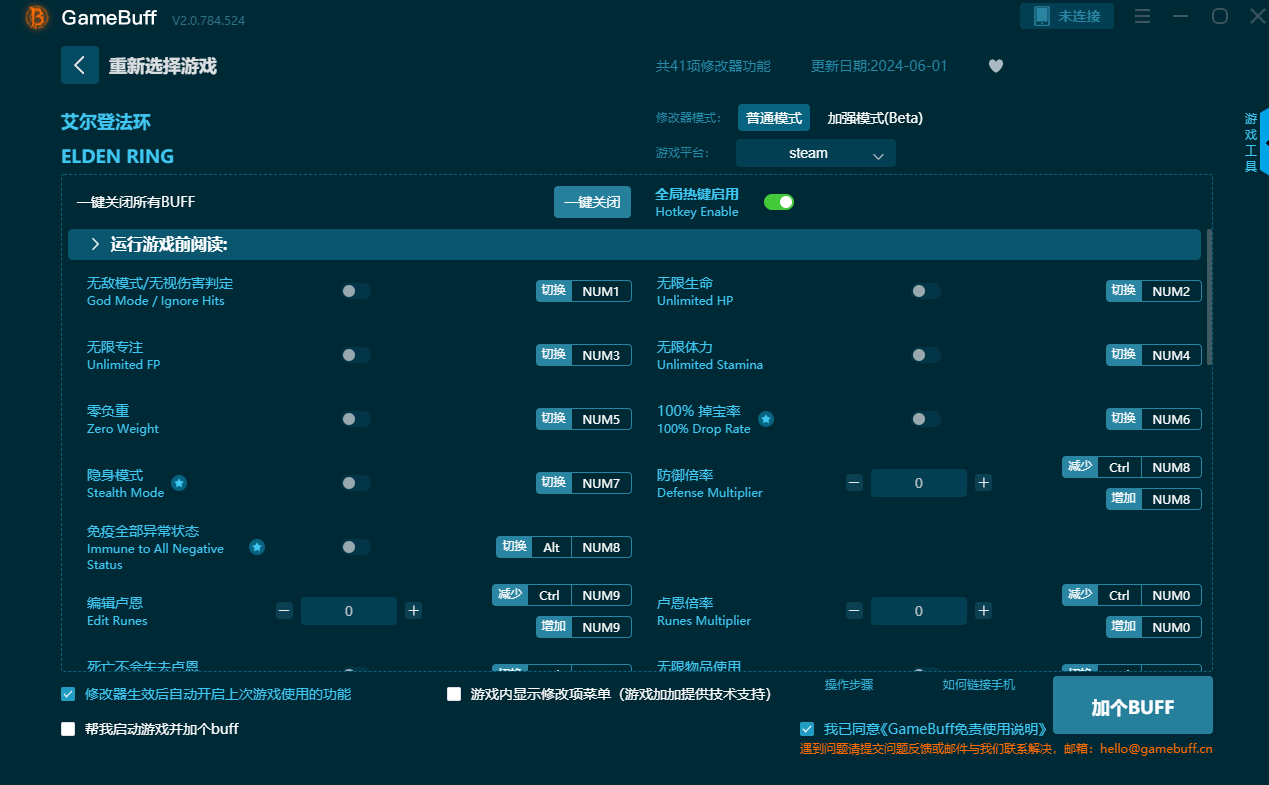Switch to Enhanced Mode (Beta) tab
This screenshot has height=785, width=1269.
[874, 118]
